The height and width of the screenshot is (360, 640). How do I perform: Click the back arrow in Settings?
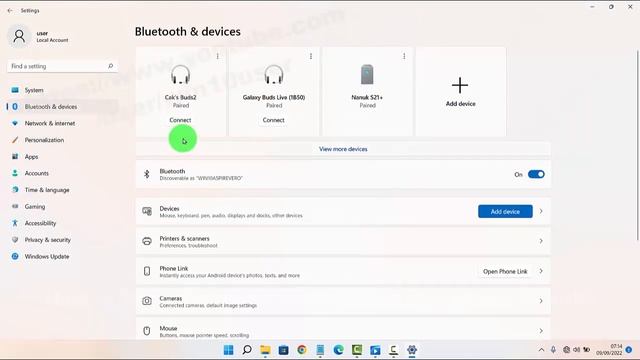click(10, 11)
